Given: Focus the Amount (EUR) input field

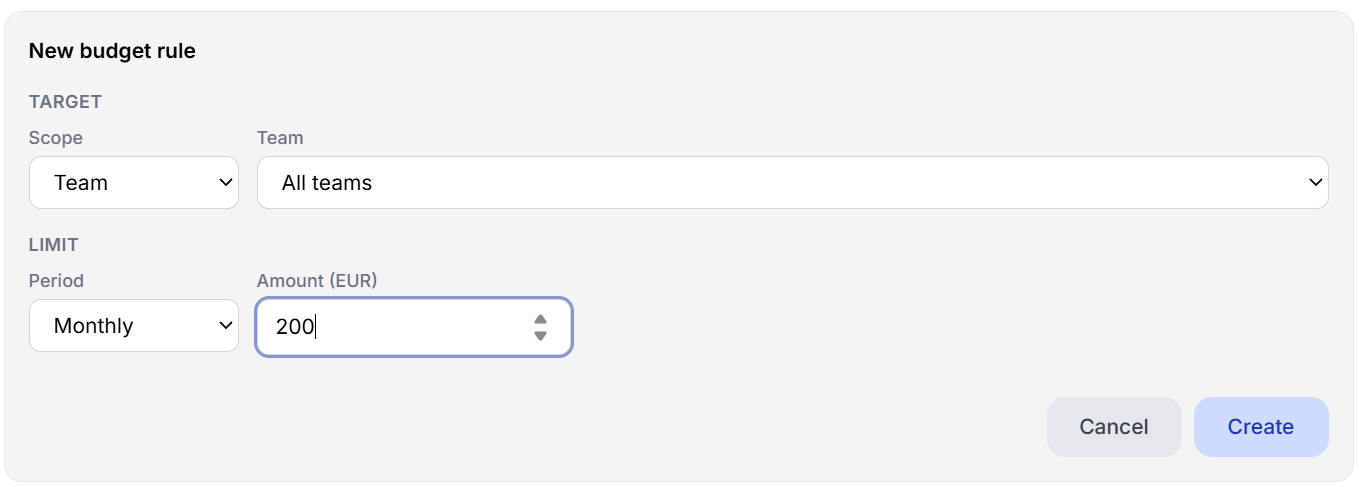Looking at the screenshot, I should (414, 327).
